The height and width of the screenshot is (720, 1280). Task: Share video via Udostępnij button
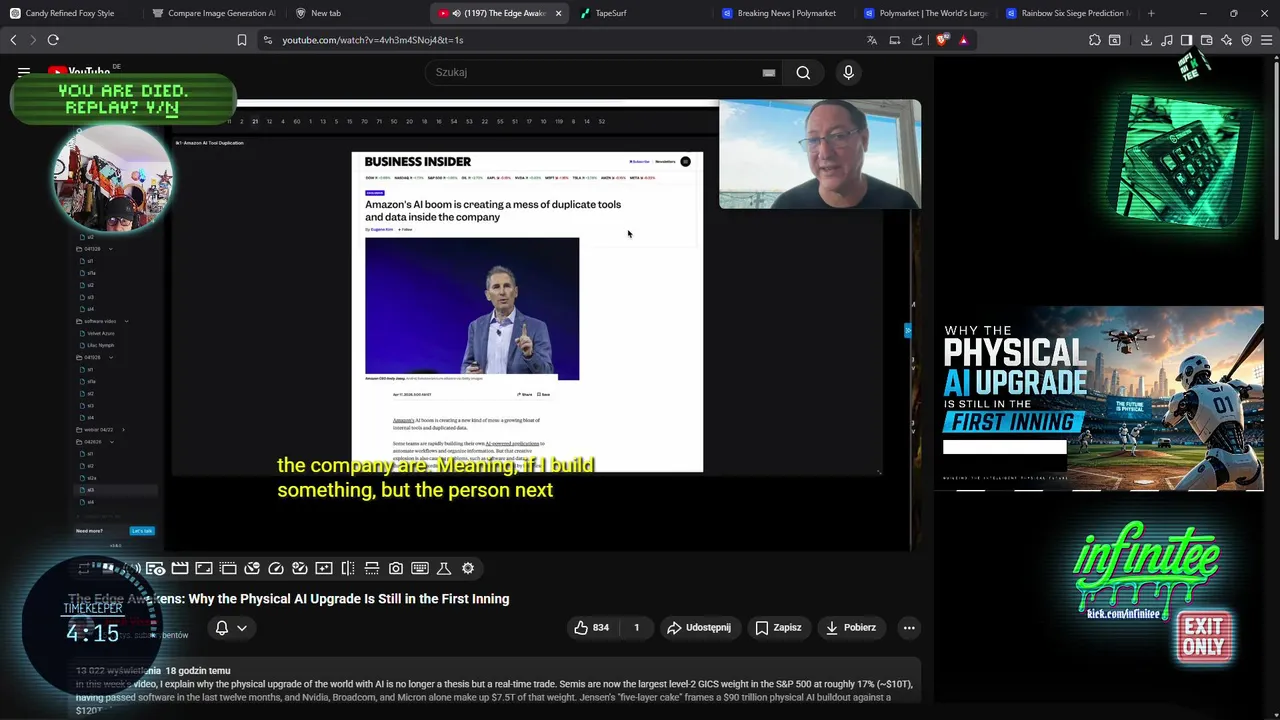pyautogui.click(x=699, y=627)
